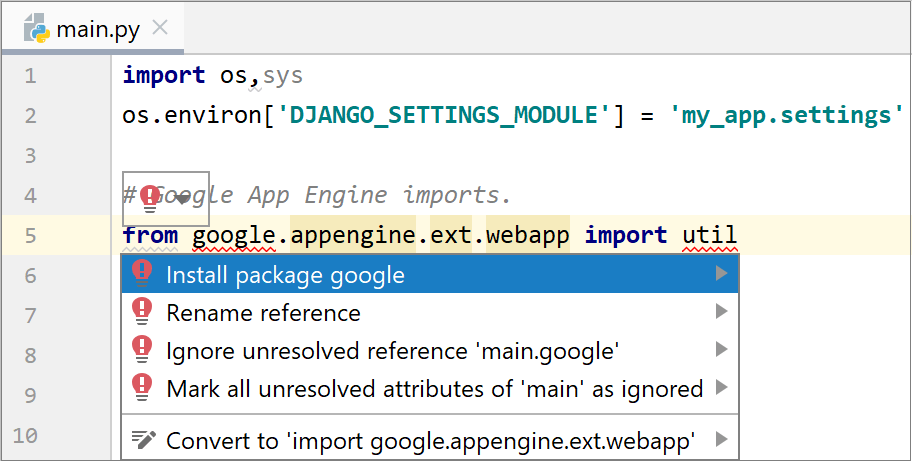Image resolution: width=912 pixels, height=461 pixels.
Task: Click error icon beside Install package google
Action: (x=142, y=273)
